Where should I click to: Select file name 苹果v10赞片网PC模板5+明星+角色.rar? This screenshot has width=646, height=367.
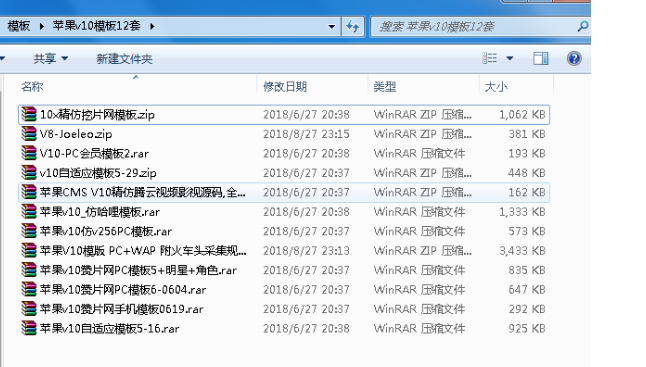point(138,270)
